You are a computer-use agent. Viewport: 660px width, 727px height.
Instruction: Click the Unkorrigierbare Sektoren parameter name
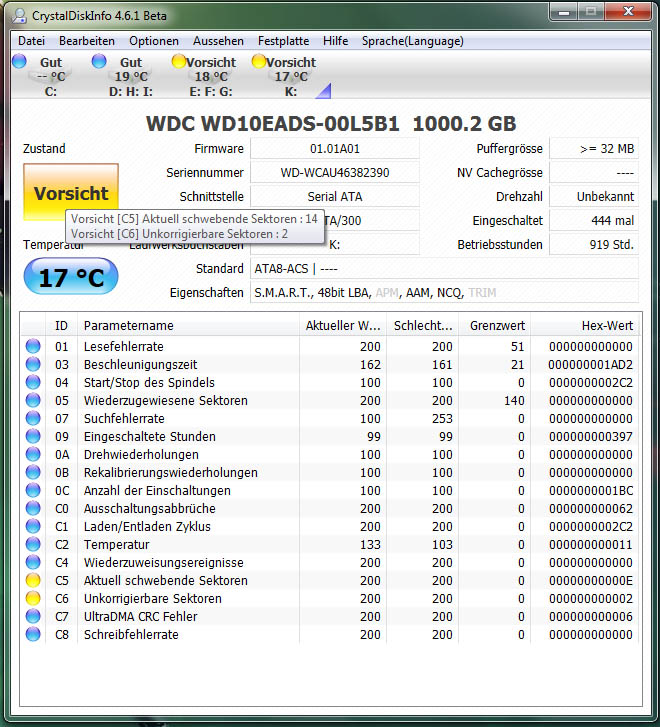pos(153,599)
